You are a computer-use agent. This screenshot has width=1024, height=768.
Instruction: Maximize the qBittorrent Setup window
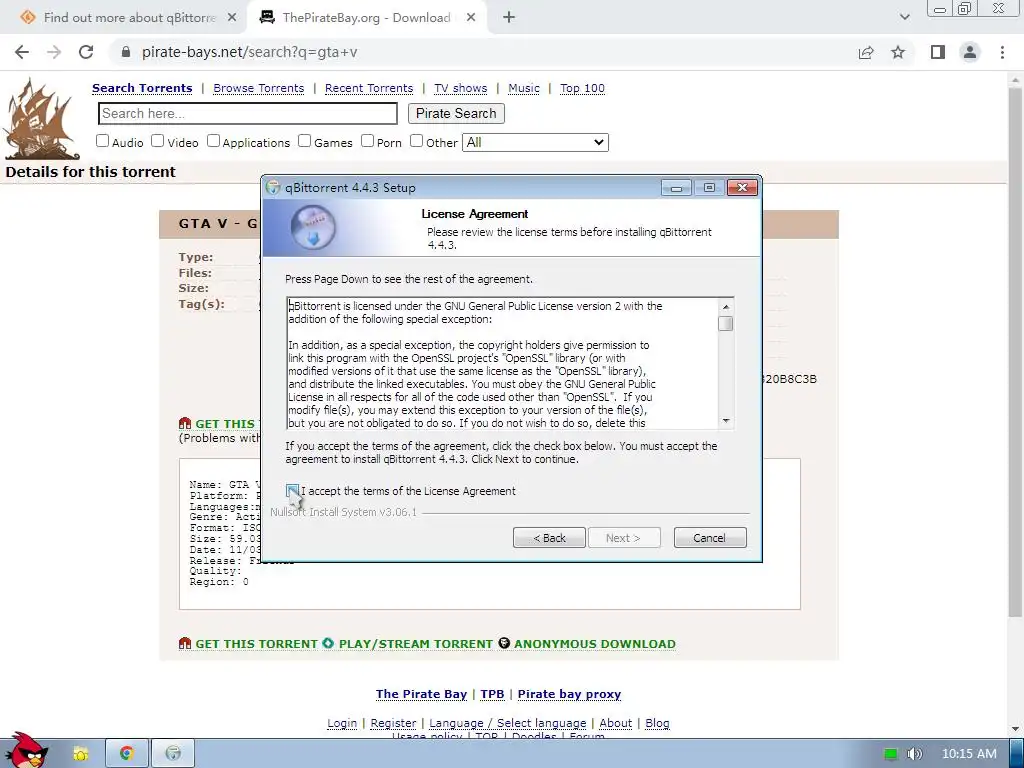pos(709,188)
